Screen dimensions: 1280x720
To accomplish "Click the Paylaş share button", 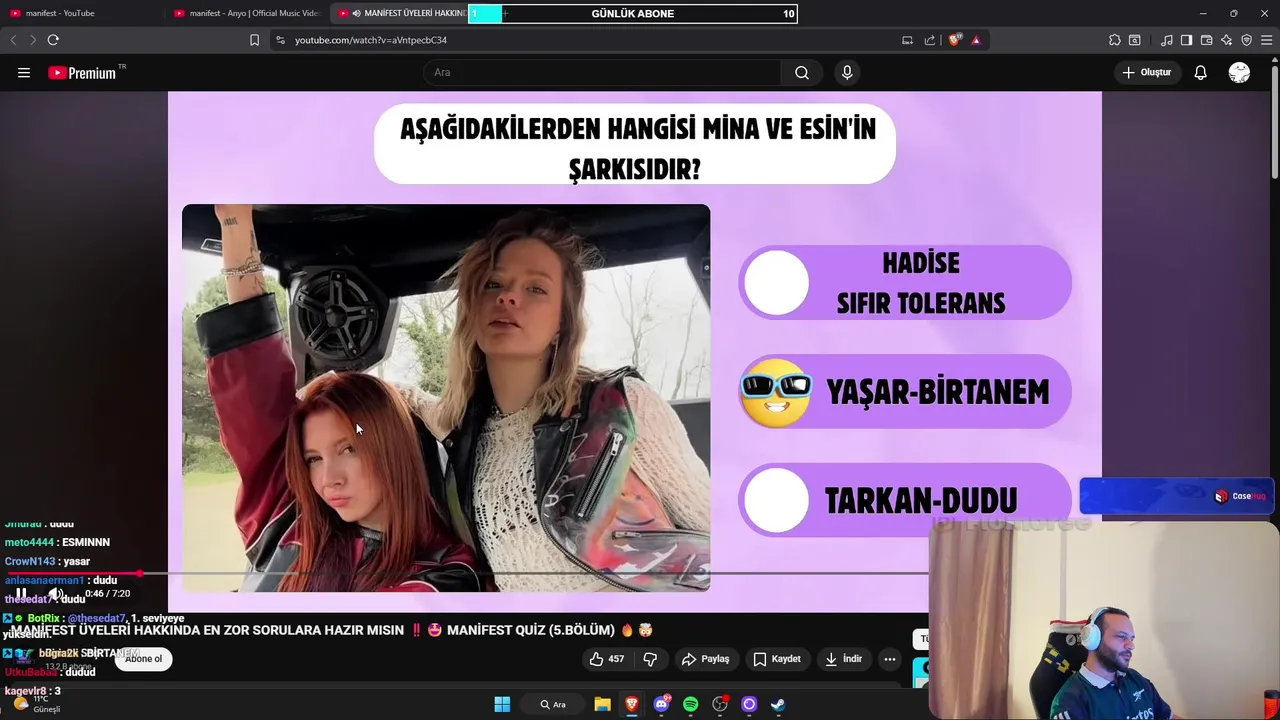I will pos(706,659).
